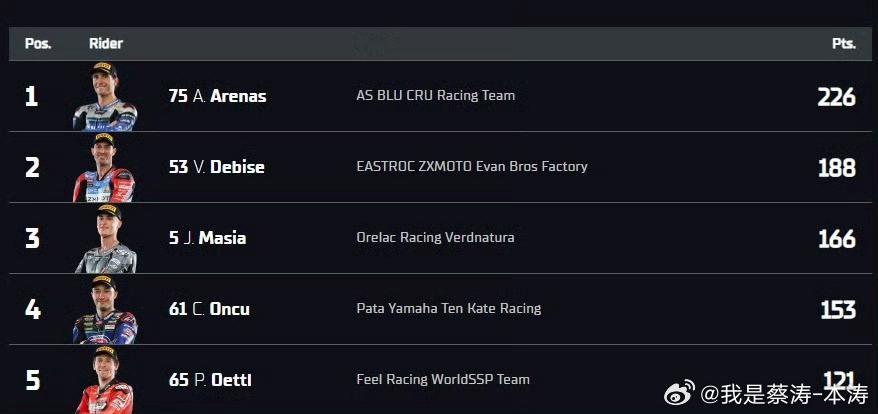Select Pata Yamaha Ten Kate Racing

point(449,308)
